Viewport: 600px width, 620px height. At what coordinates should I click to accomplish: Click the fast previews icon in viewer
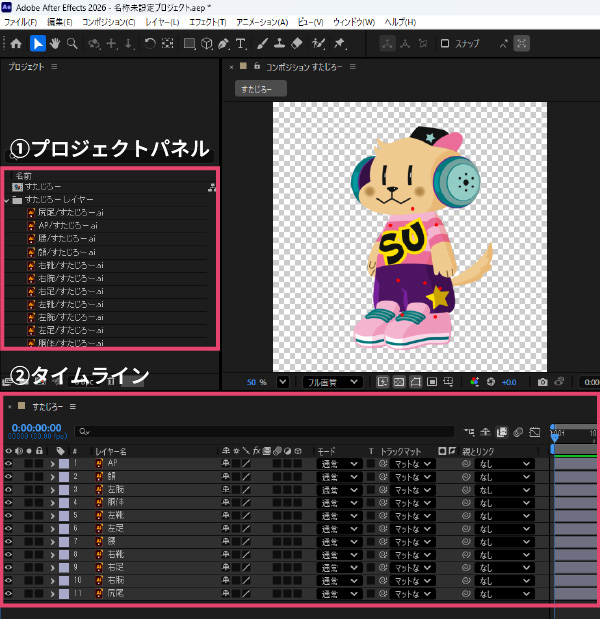pos(382,382)
